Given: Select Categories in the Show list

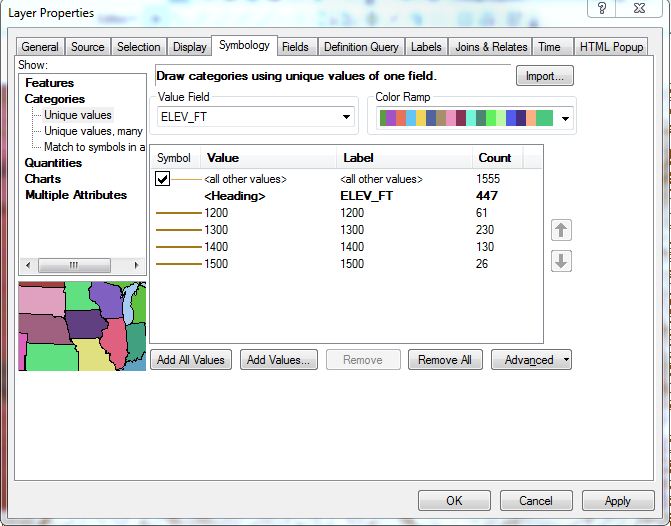Looking at the screenshot, I should click(55, 99).
